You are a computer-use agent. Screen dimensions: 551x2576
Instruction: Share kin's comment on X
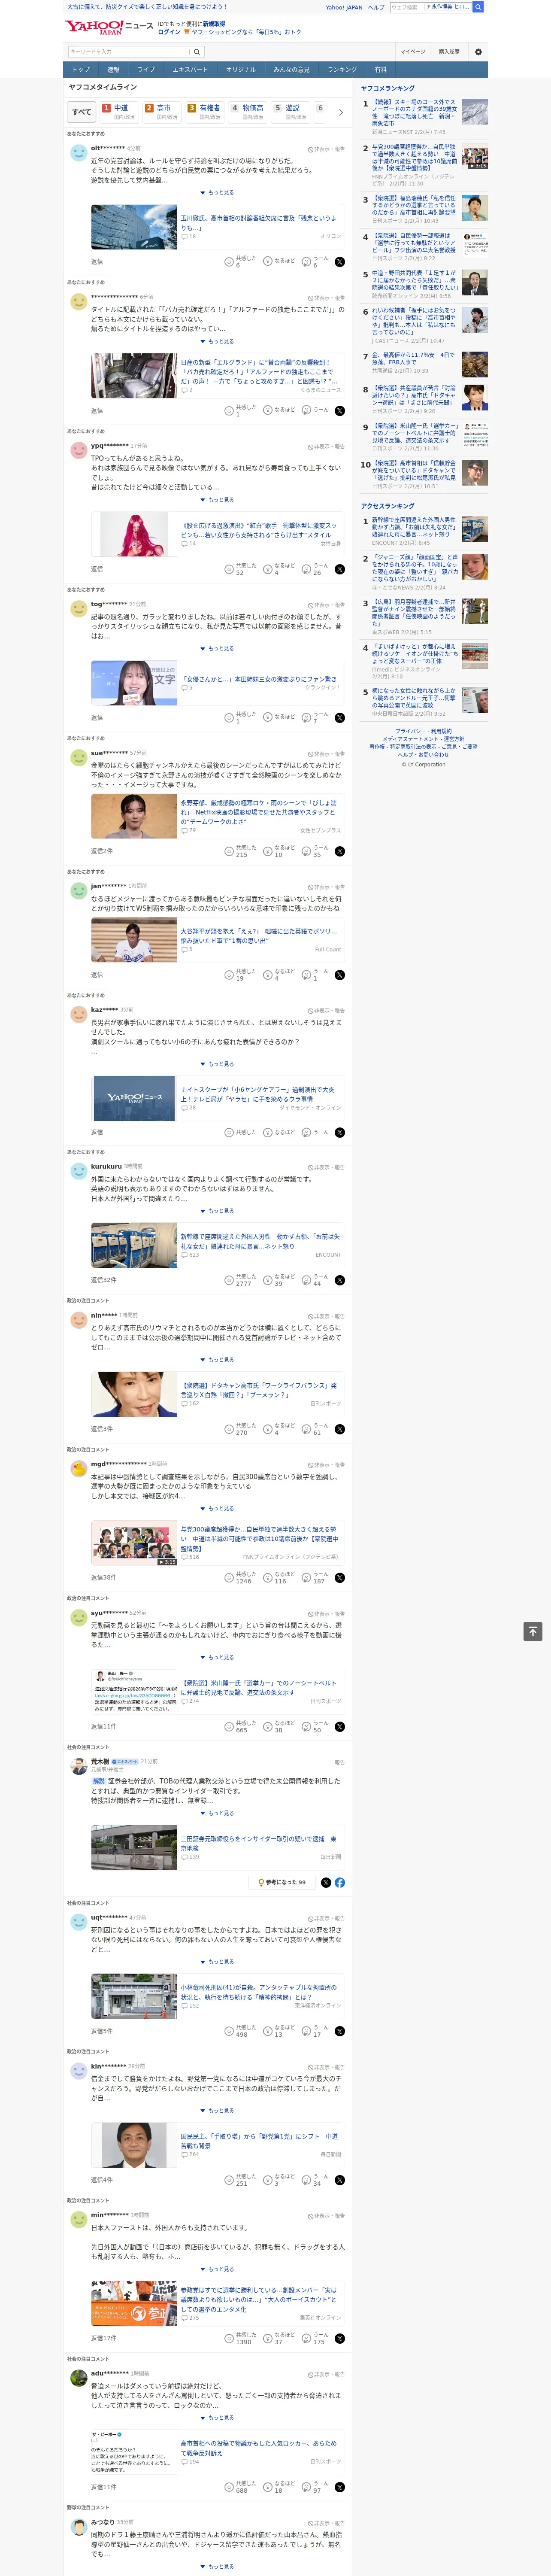340,2180
